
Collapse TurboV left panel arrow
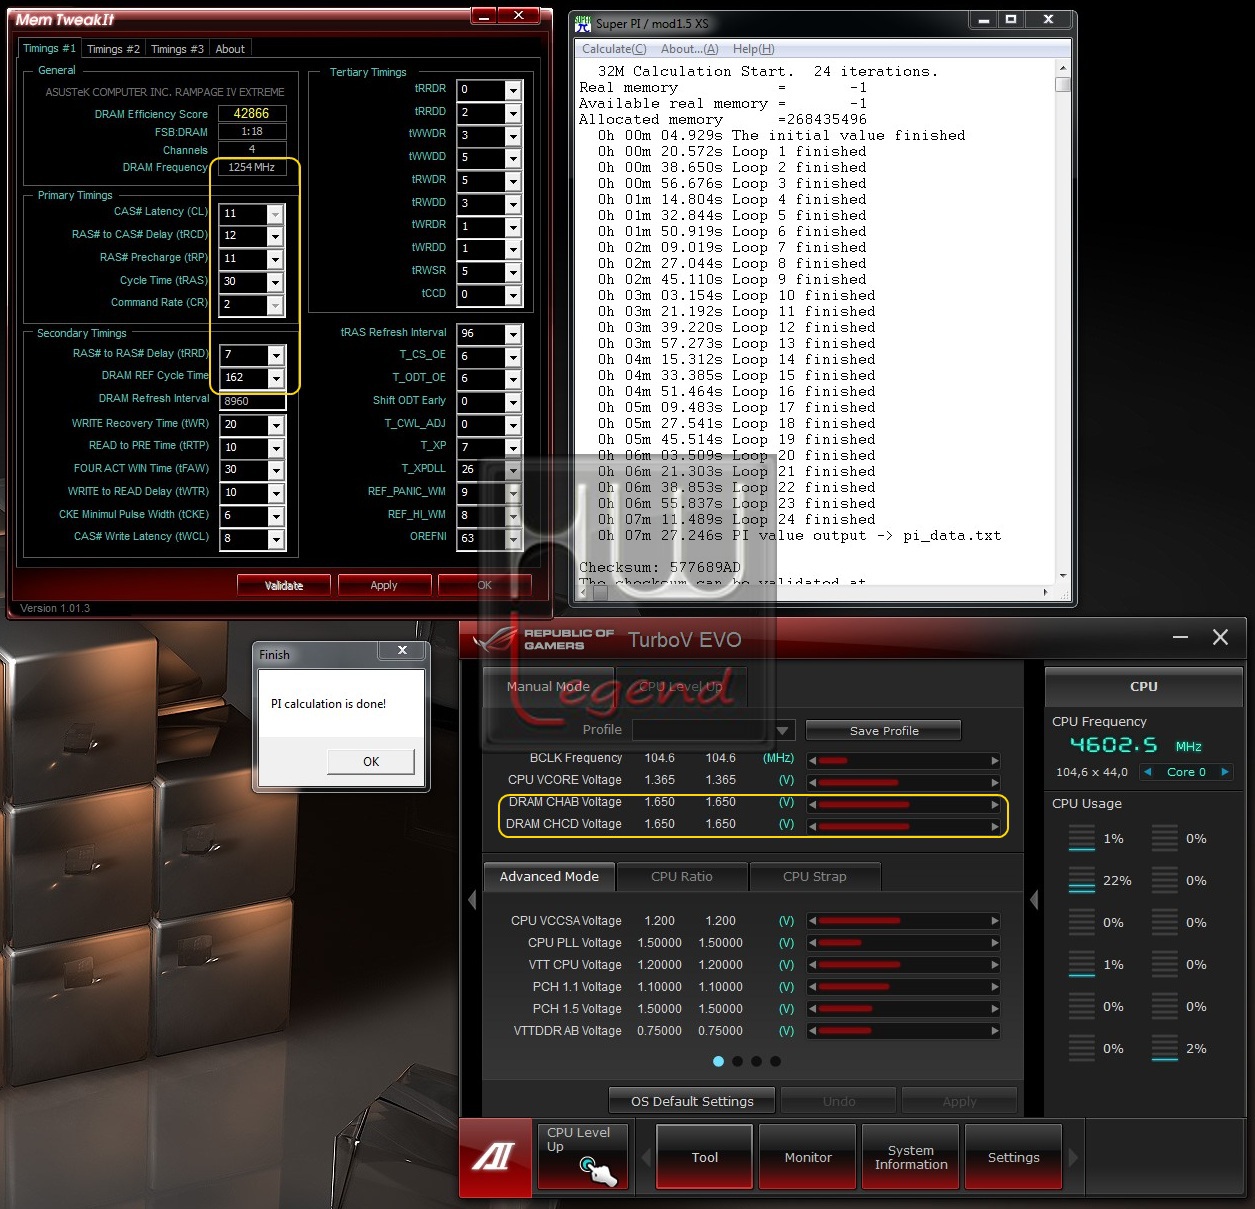(472, 900)
